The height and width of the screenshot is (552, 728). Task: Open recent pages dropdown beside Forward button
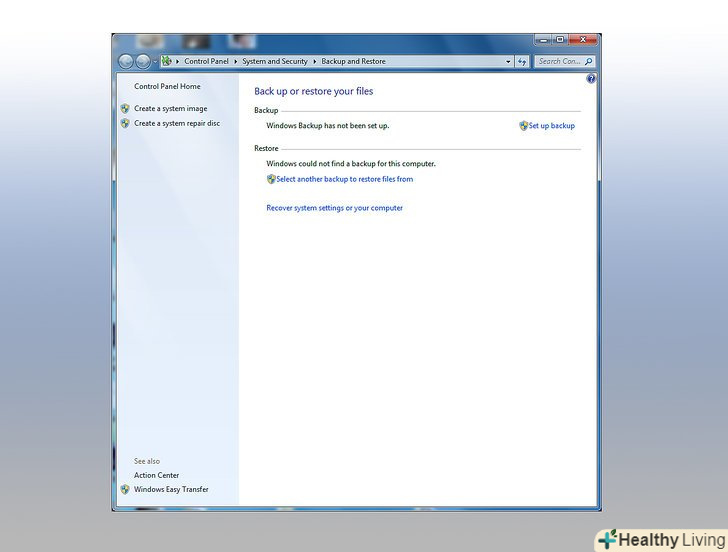(155, 62)
